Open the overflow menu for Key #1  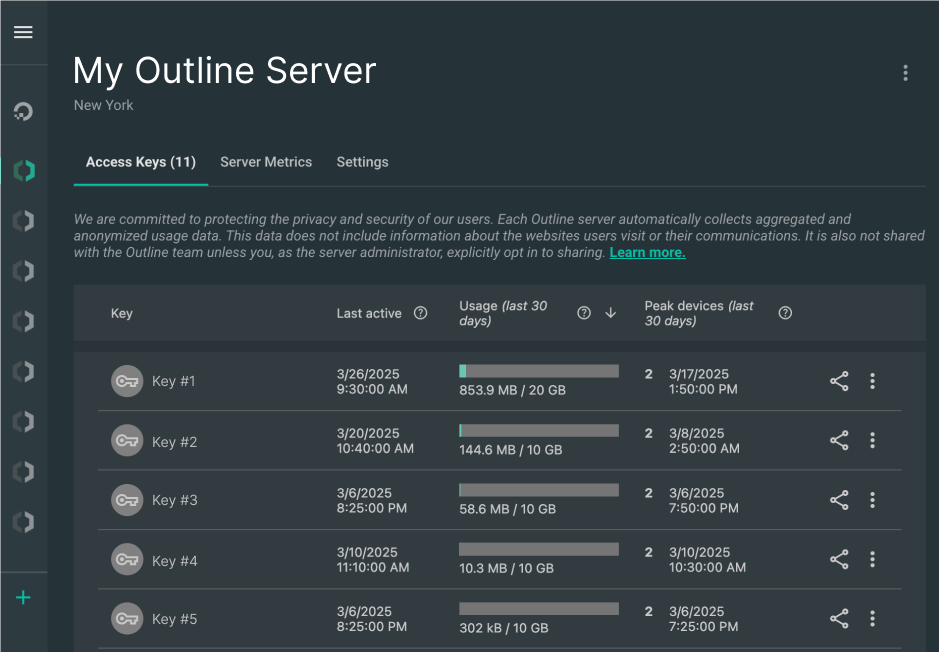click(872, 381)
